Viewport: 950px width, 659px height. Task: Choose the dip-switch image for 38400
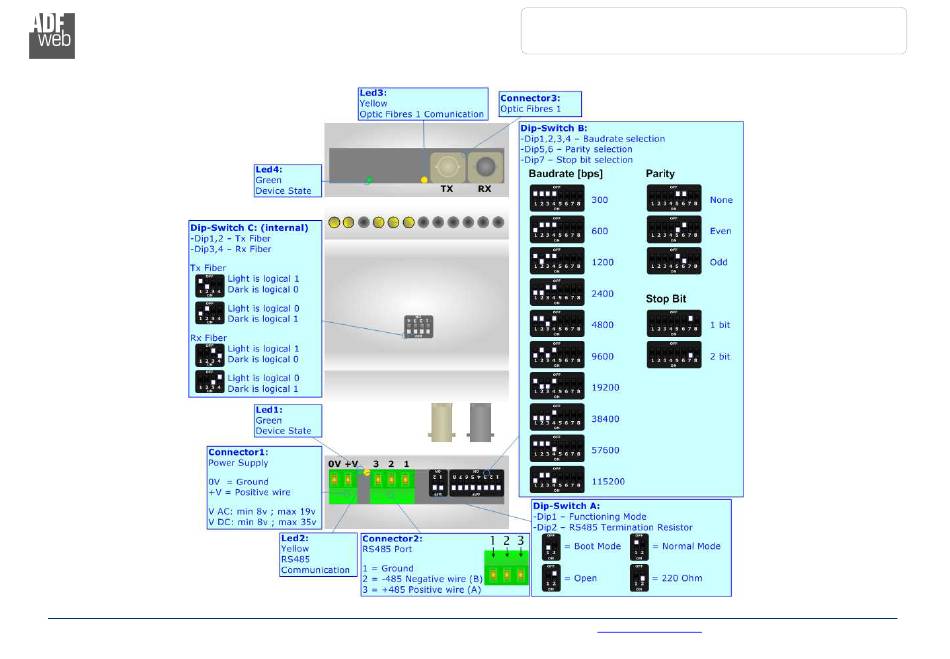point(557,418)
